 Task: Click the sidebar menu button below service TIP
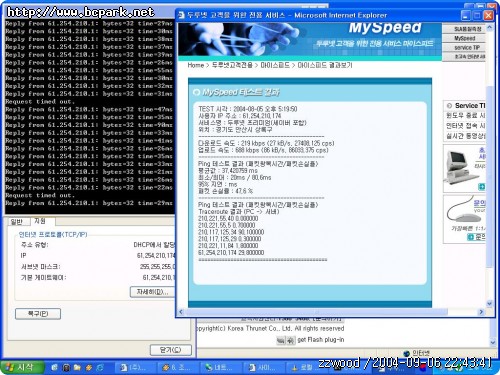click(x=464, y=57)
